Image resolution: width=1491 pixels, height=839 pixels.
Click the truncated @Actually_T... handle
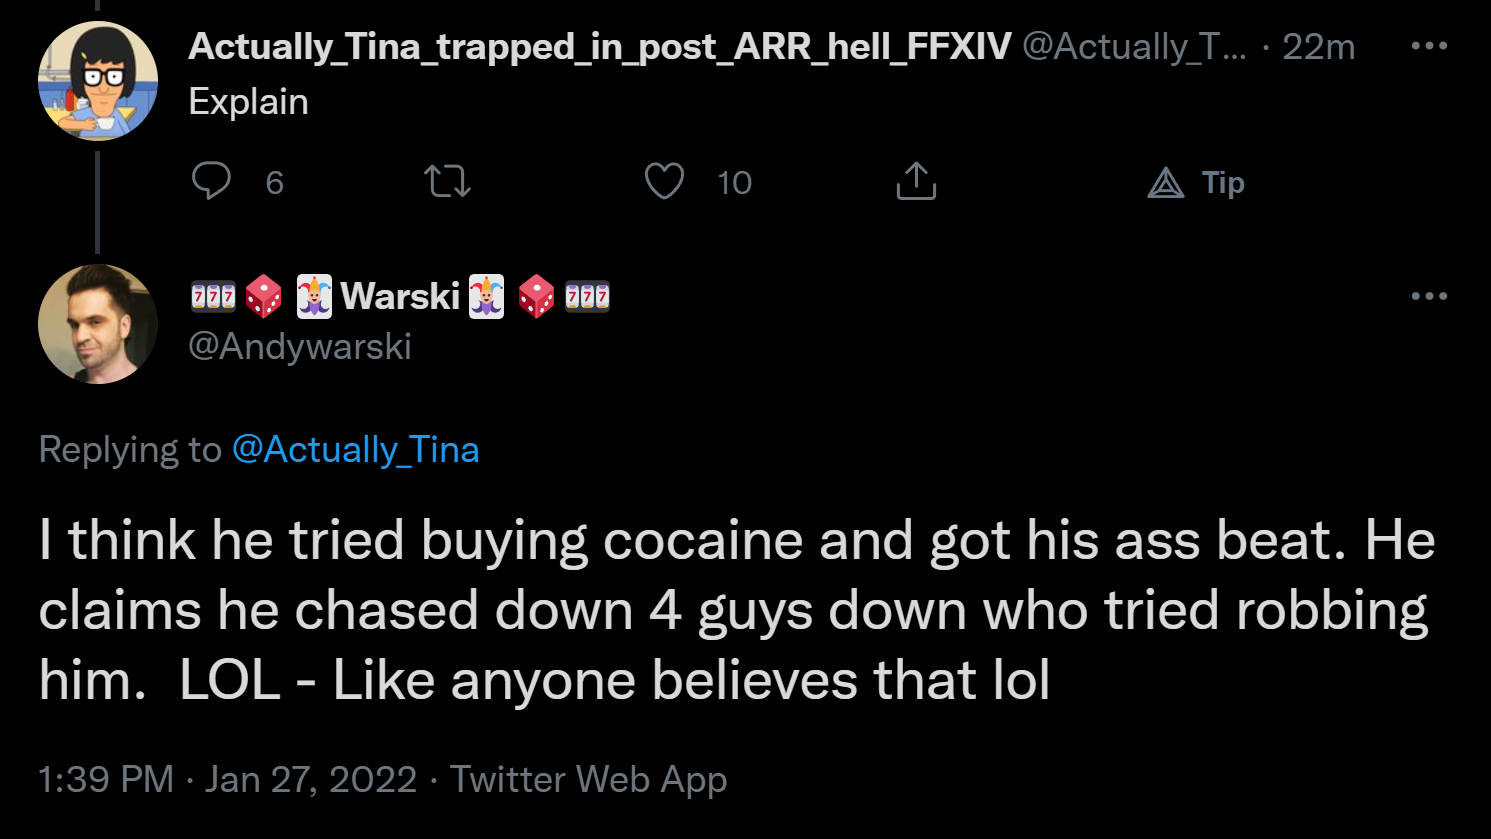coord(1134,46)
